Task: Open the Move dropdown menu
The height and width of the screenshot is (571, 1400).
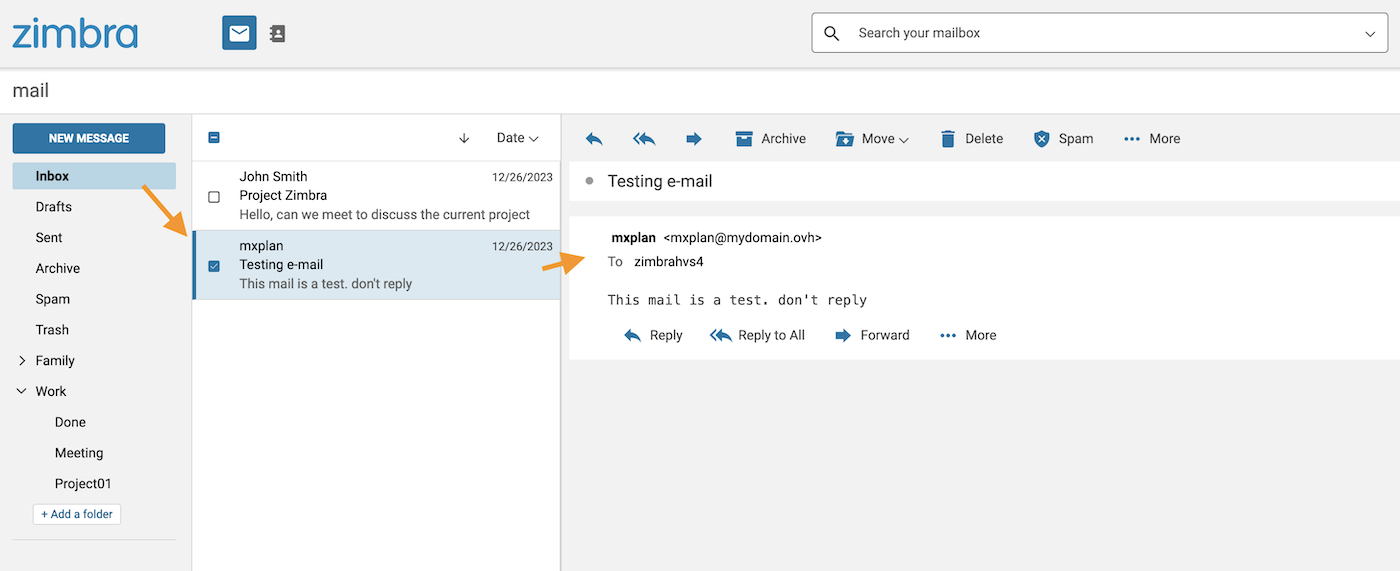Action: (872, 139)
